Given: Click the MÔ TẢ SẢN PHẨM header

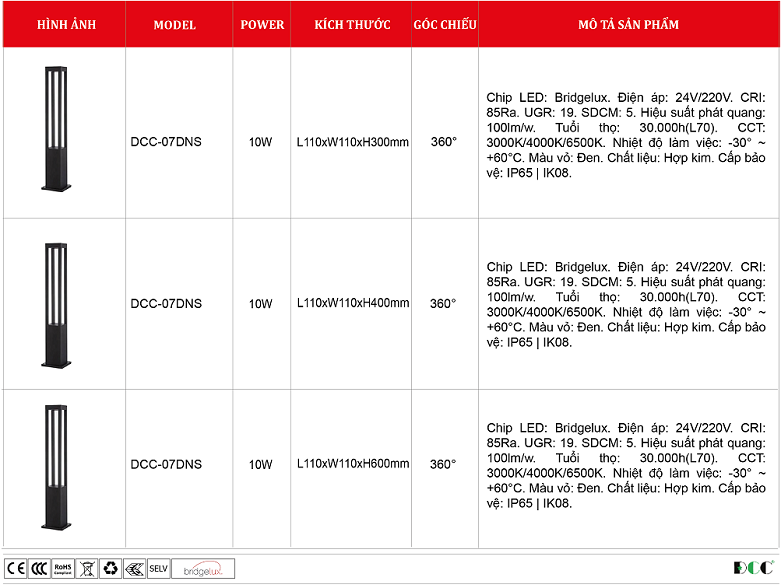Looking at the screenshot, I should pos(627,25).
